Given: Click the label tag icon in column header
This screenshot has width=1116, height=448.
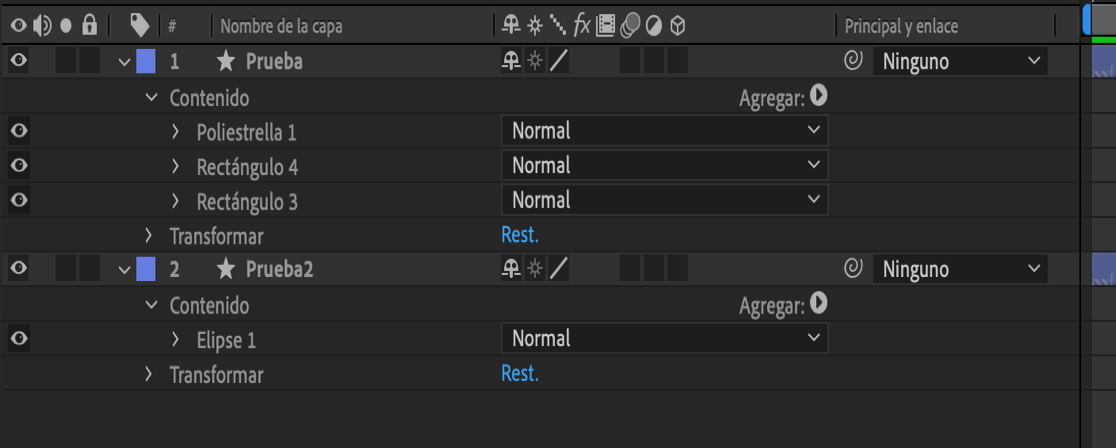Looking at the screenshot, I should 140,25.
